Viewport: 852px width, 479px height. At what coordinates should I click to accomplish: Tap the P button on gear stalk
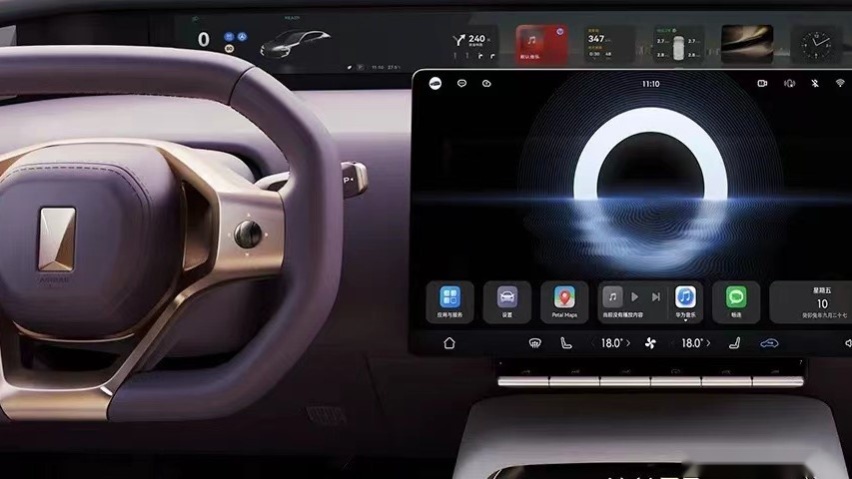click(349, 180)
